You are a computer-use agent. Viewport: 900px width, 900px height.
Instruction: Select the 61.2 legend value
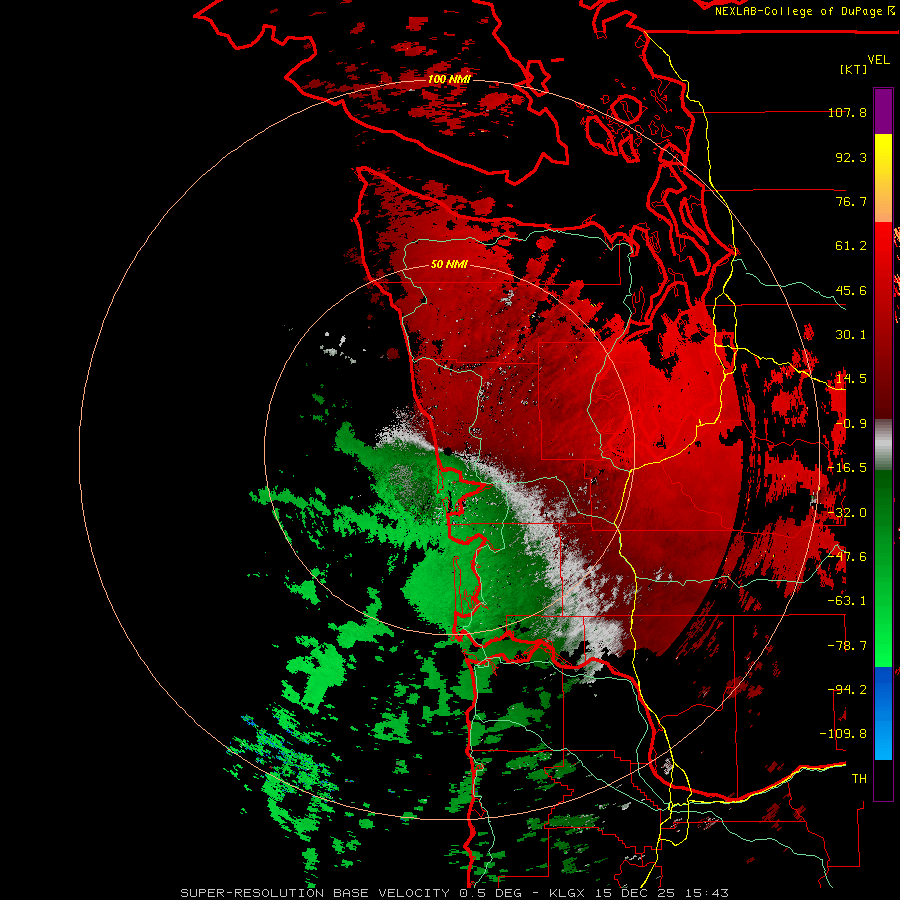(x=851, y=246)
